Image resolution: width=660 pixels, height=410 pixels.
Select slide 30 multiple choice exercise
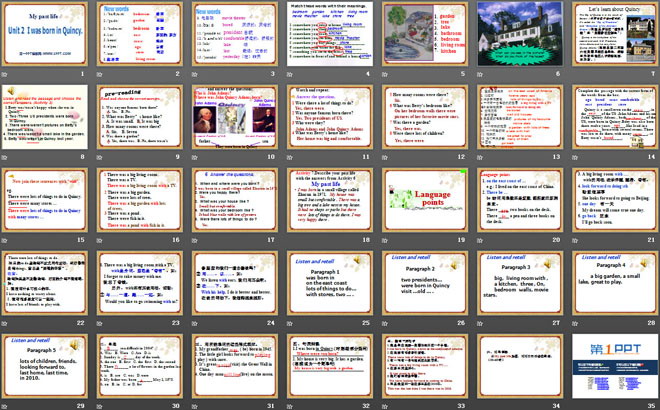click(140, 366)
